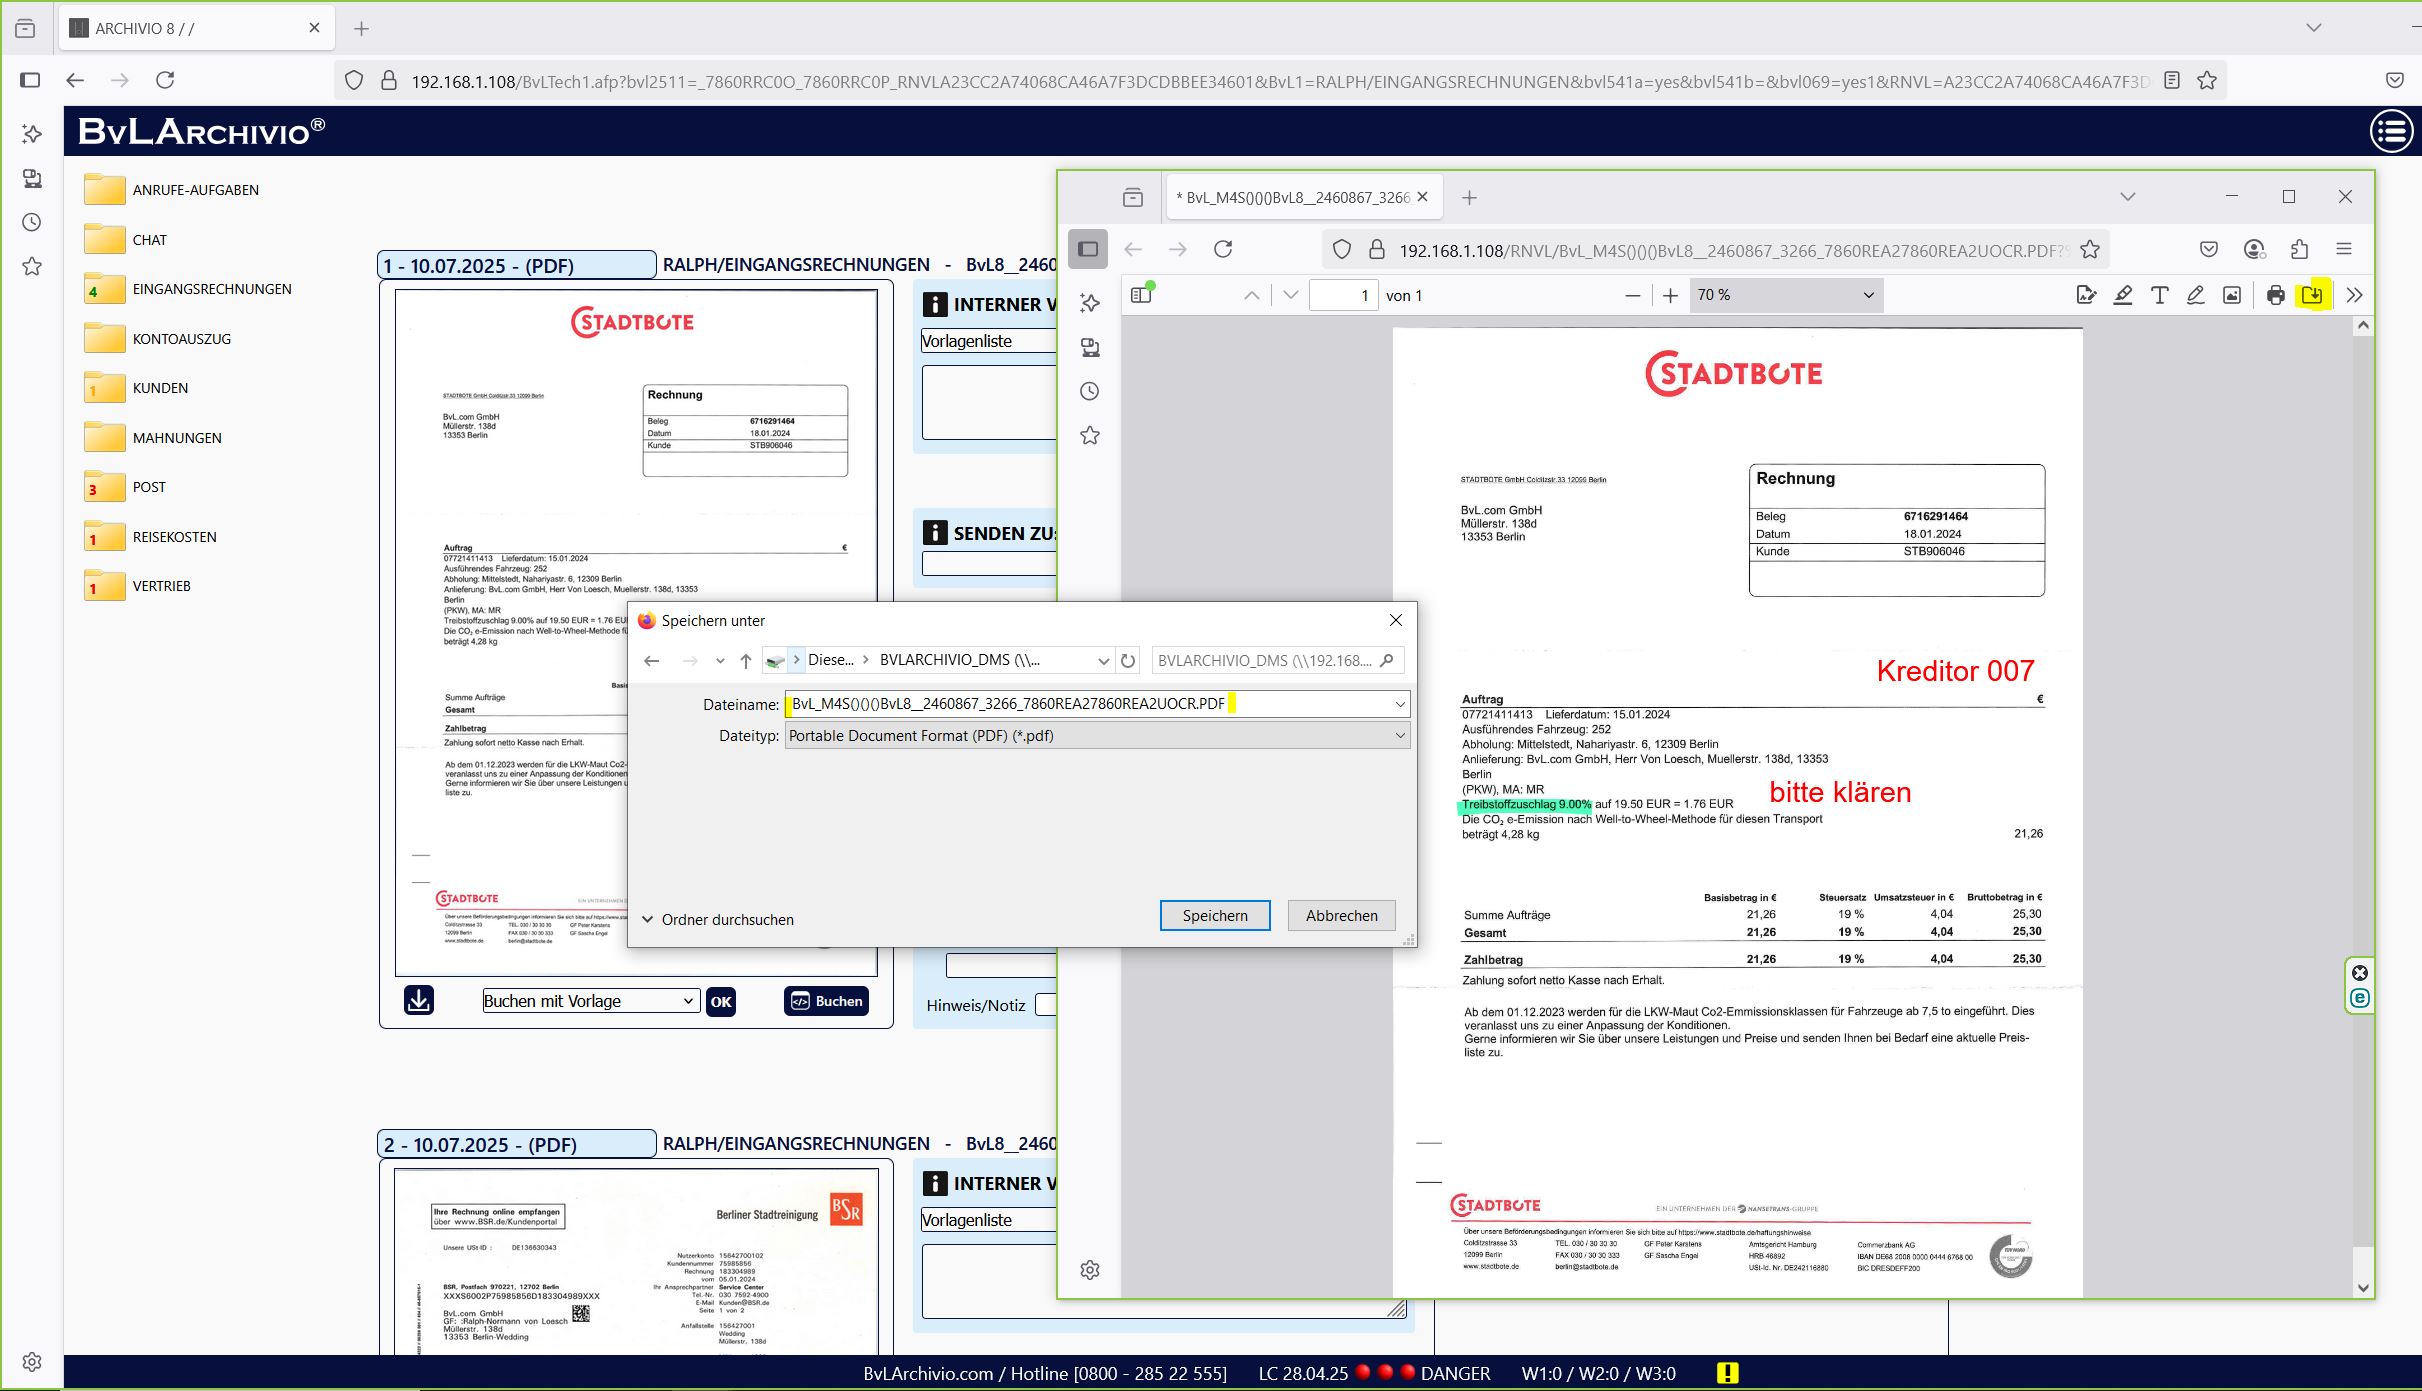Open the 70 % zoom level dropdown
The height and width of the screenshot is (1391, 2422).
coord(1785,295)
